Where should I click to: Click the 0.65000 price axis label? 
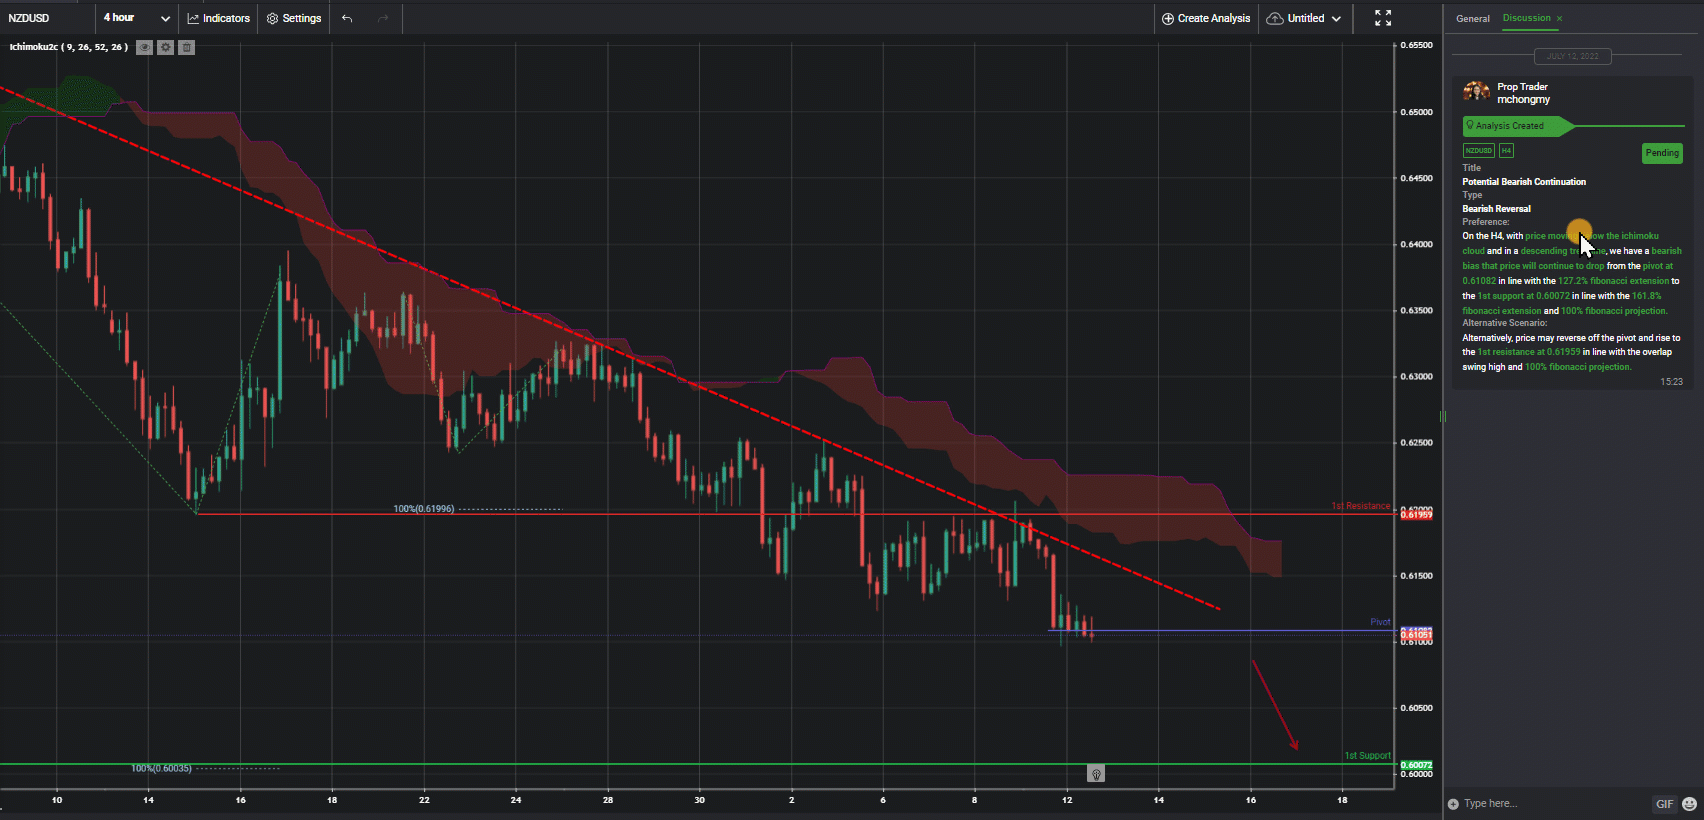click(1416, 112)
